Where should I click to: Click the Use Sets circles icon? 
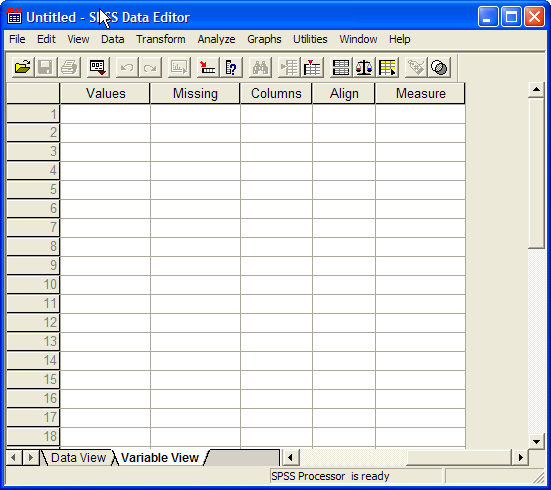point(439,67)
